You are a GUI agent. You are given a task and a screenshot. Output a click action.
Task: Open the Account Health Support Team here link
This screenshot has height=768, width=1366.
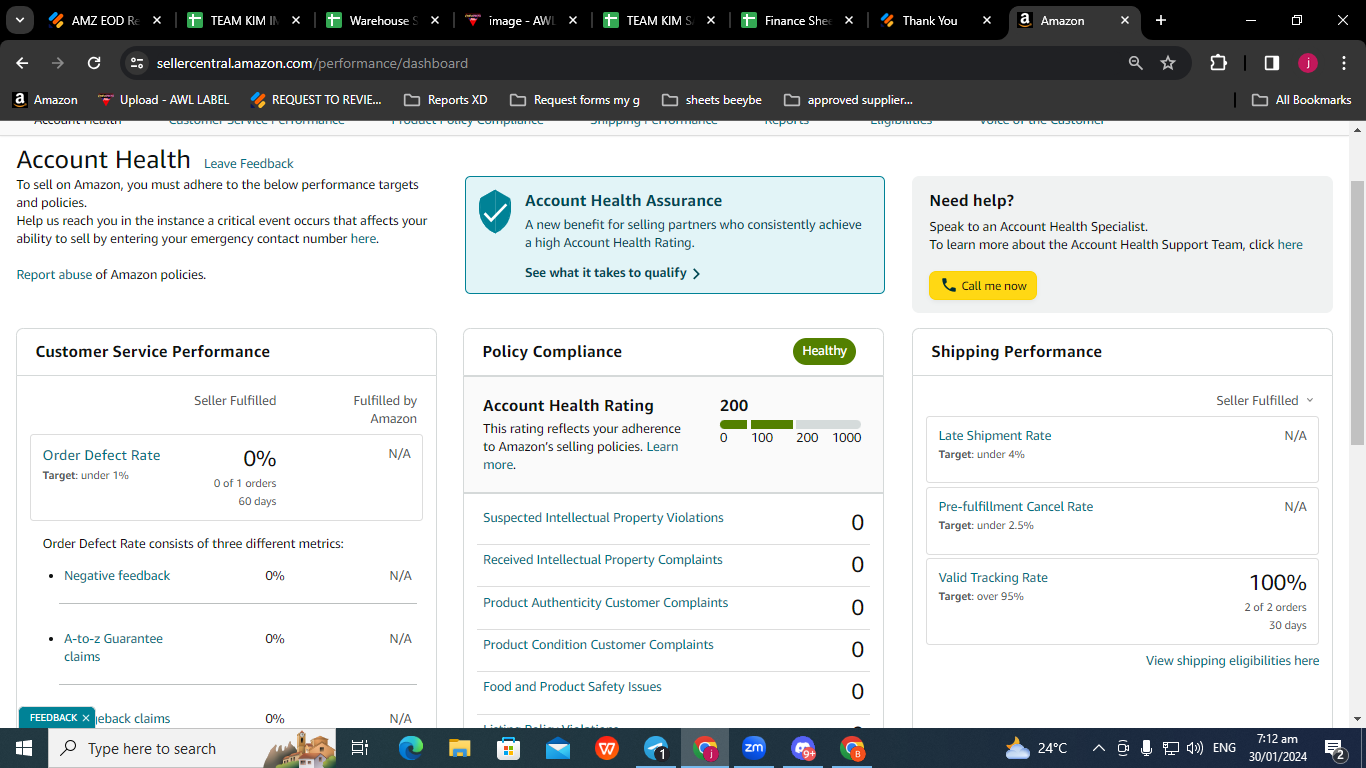click(1290, 245)
